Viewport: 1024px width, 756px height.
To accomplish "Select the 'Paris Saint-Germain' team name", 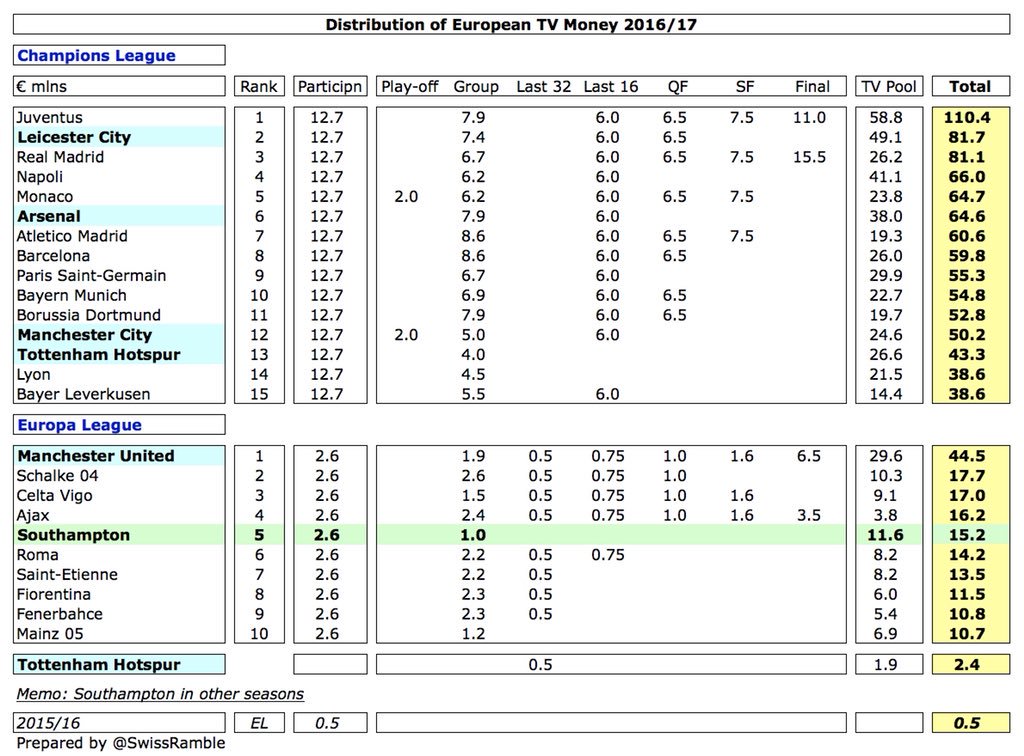I will pyautogui.click(x=91, y=276).
